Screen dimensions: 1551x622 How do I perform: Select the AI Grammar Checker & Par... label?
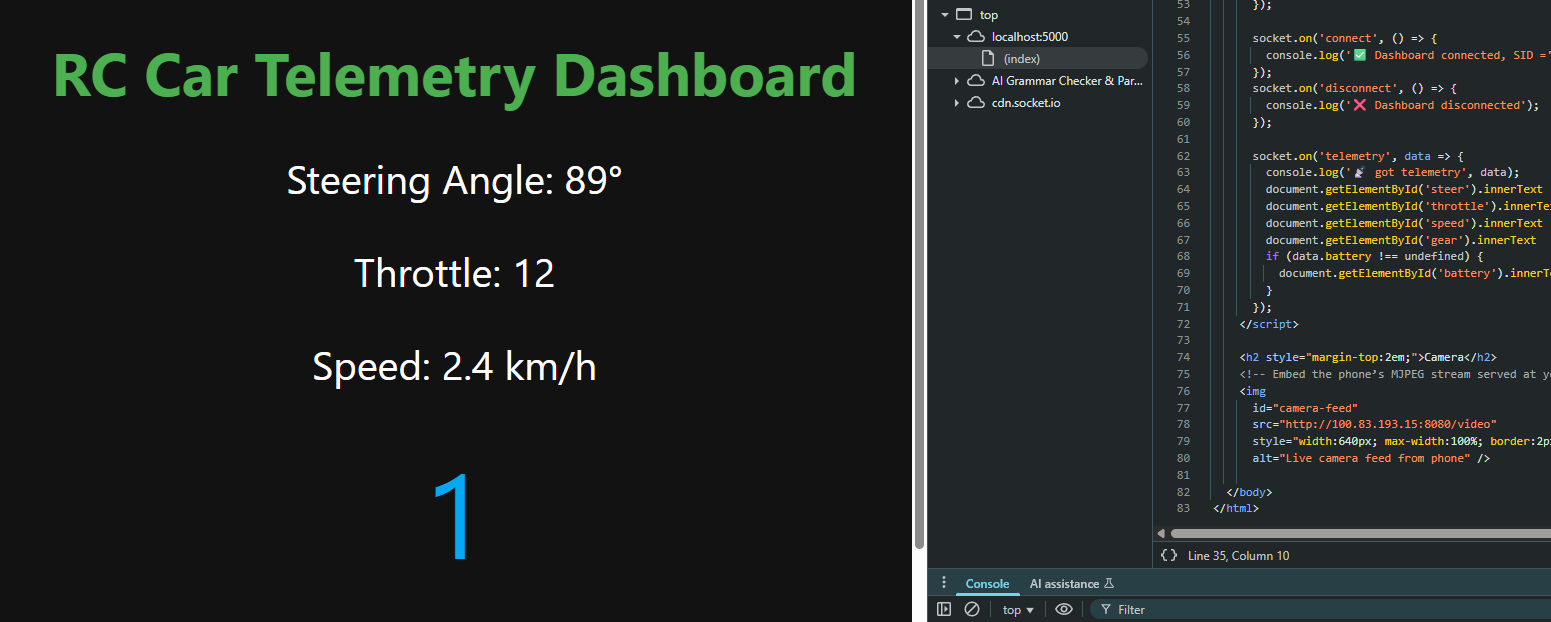pos(1067,81)
